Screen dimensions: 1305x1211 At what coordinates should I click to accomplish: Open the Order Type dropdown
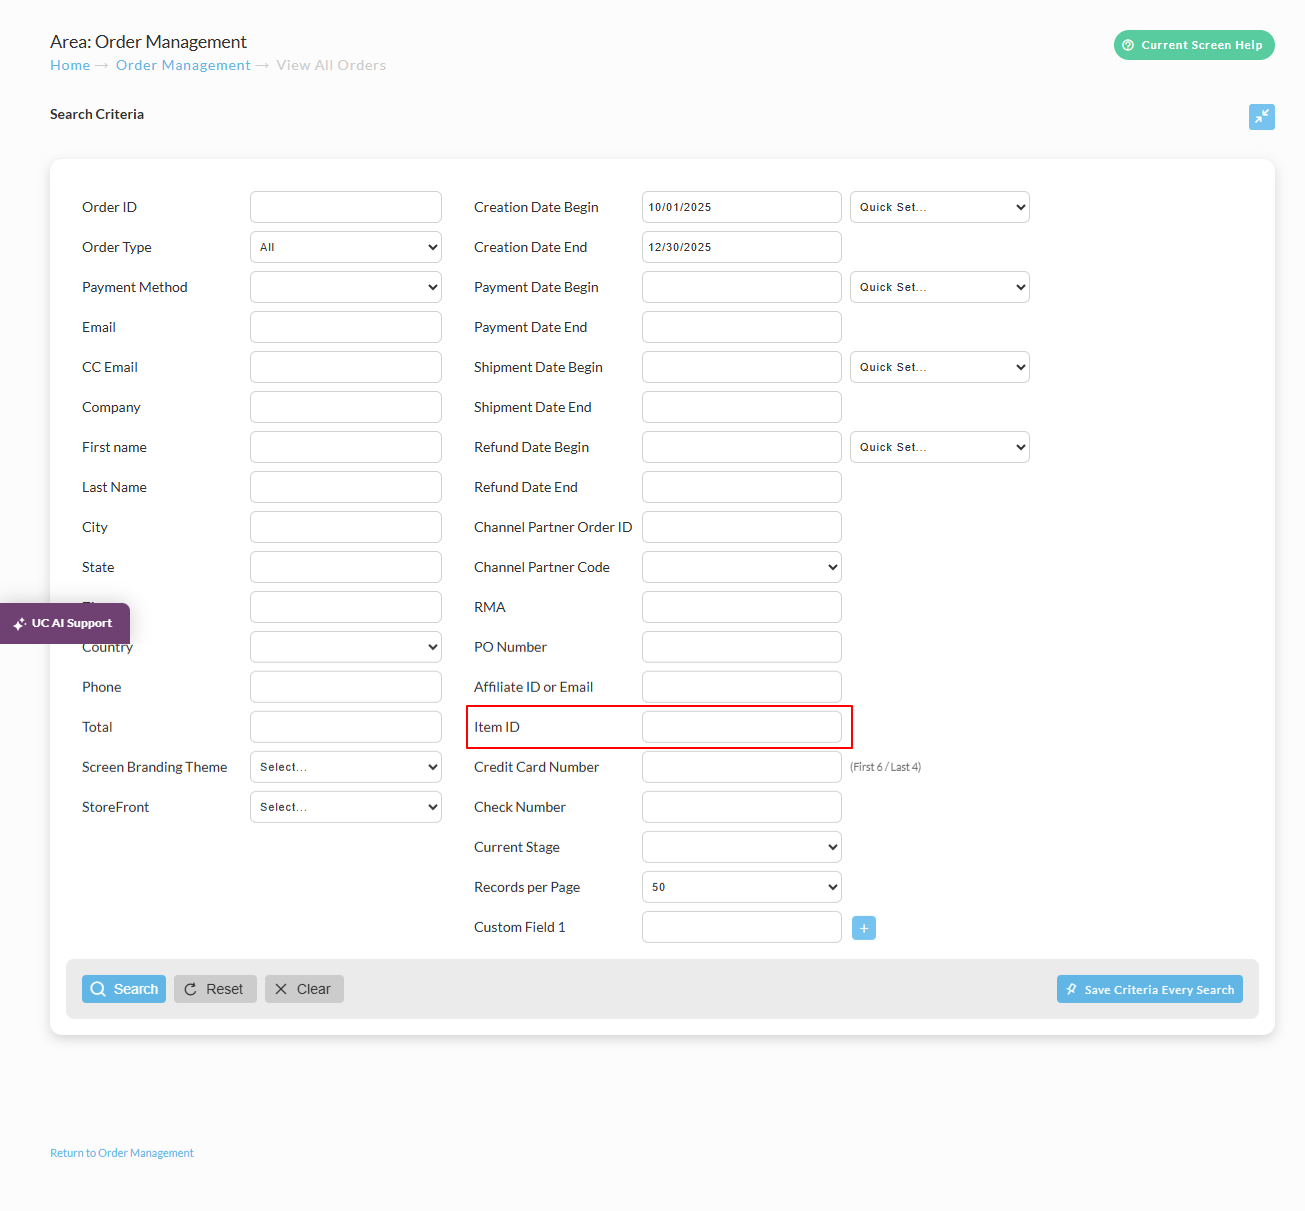click(x=346, y=247)
